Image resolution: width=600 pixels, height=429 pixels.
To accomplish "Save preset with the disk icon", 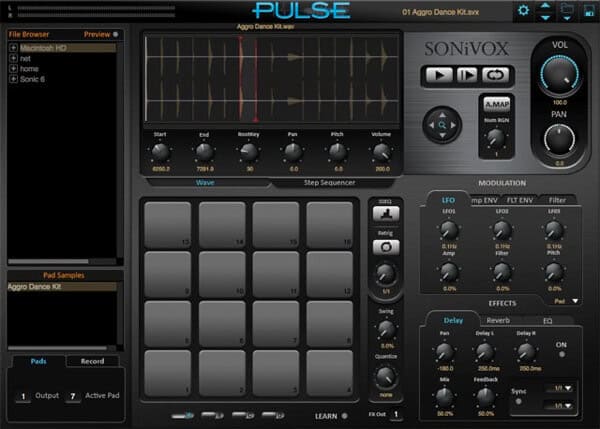I will (x=590, y=11).
